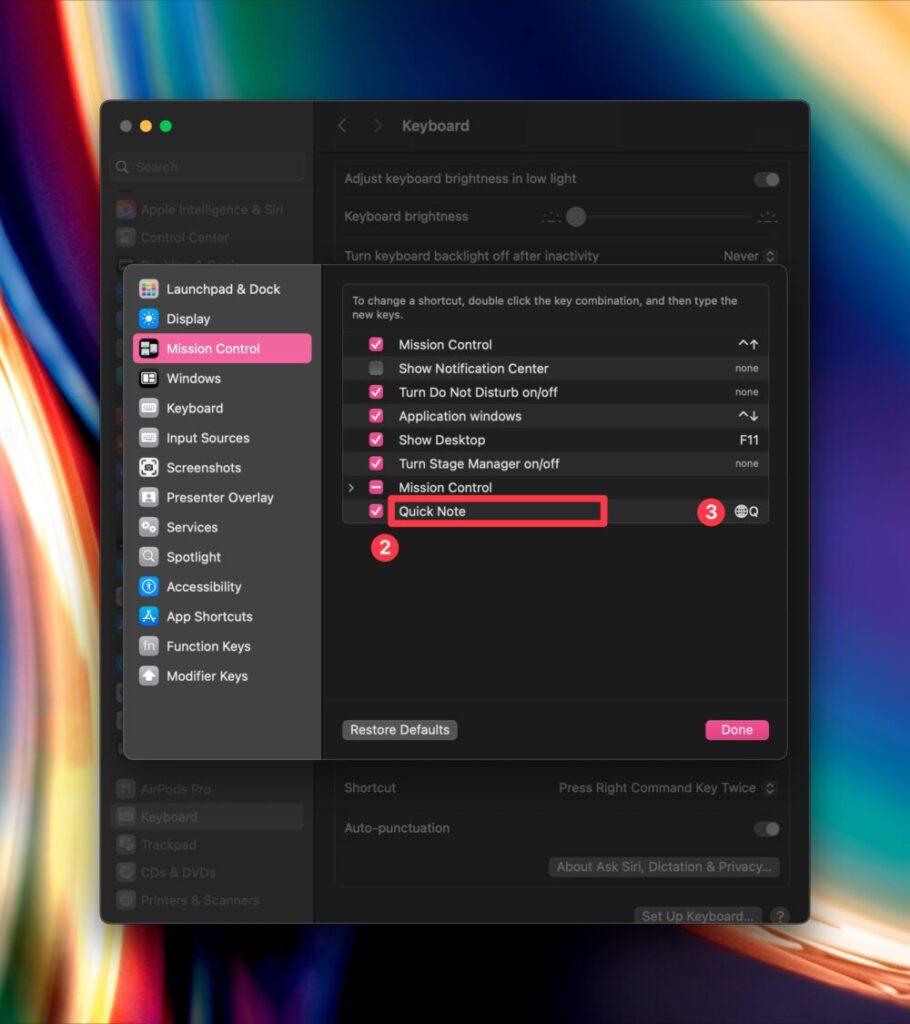The width and height of the screenshot is (910, 1024).
Task: Disable the Show Desktop shortcut checkbox
Action: 376,440
